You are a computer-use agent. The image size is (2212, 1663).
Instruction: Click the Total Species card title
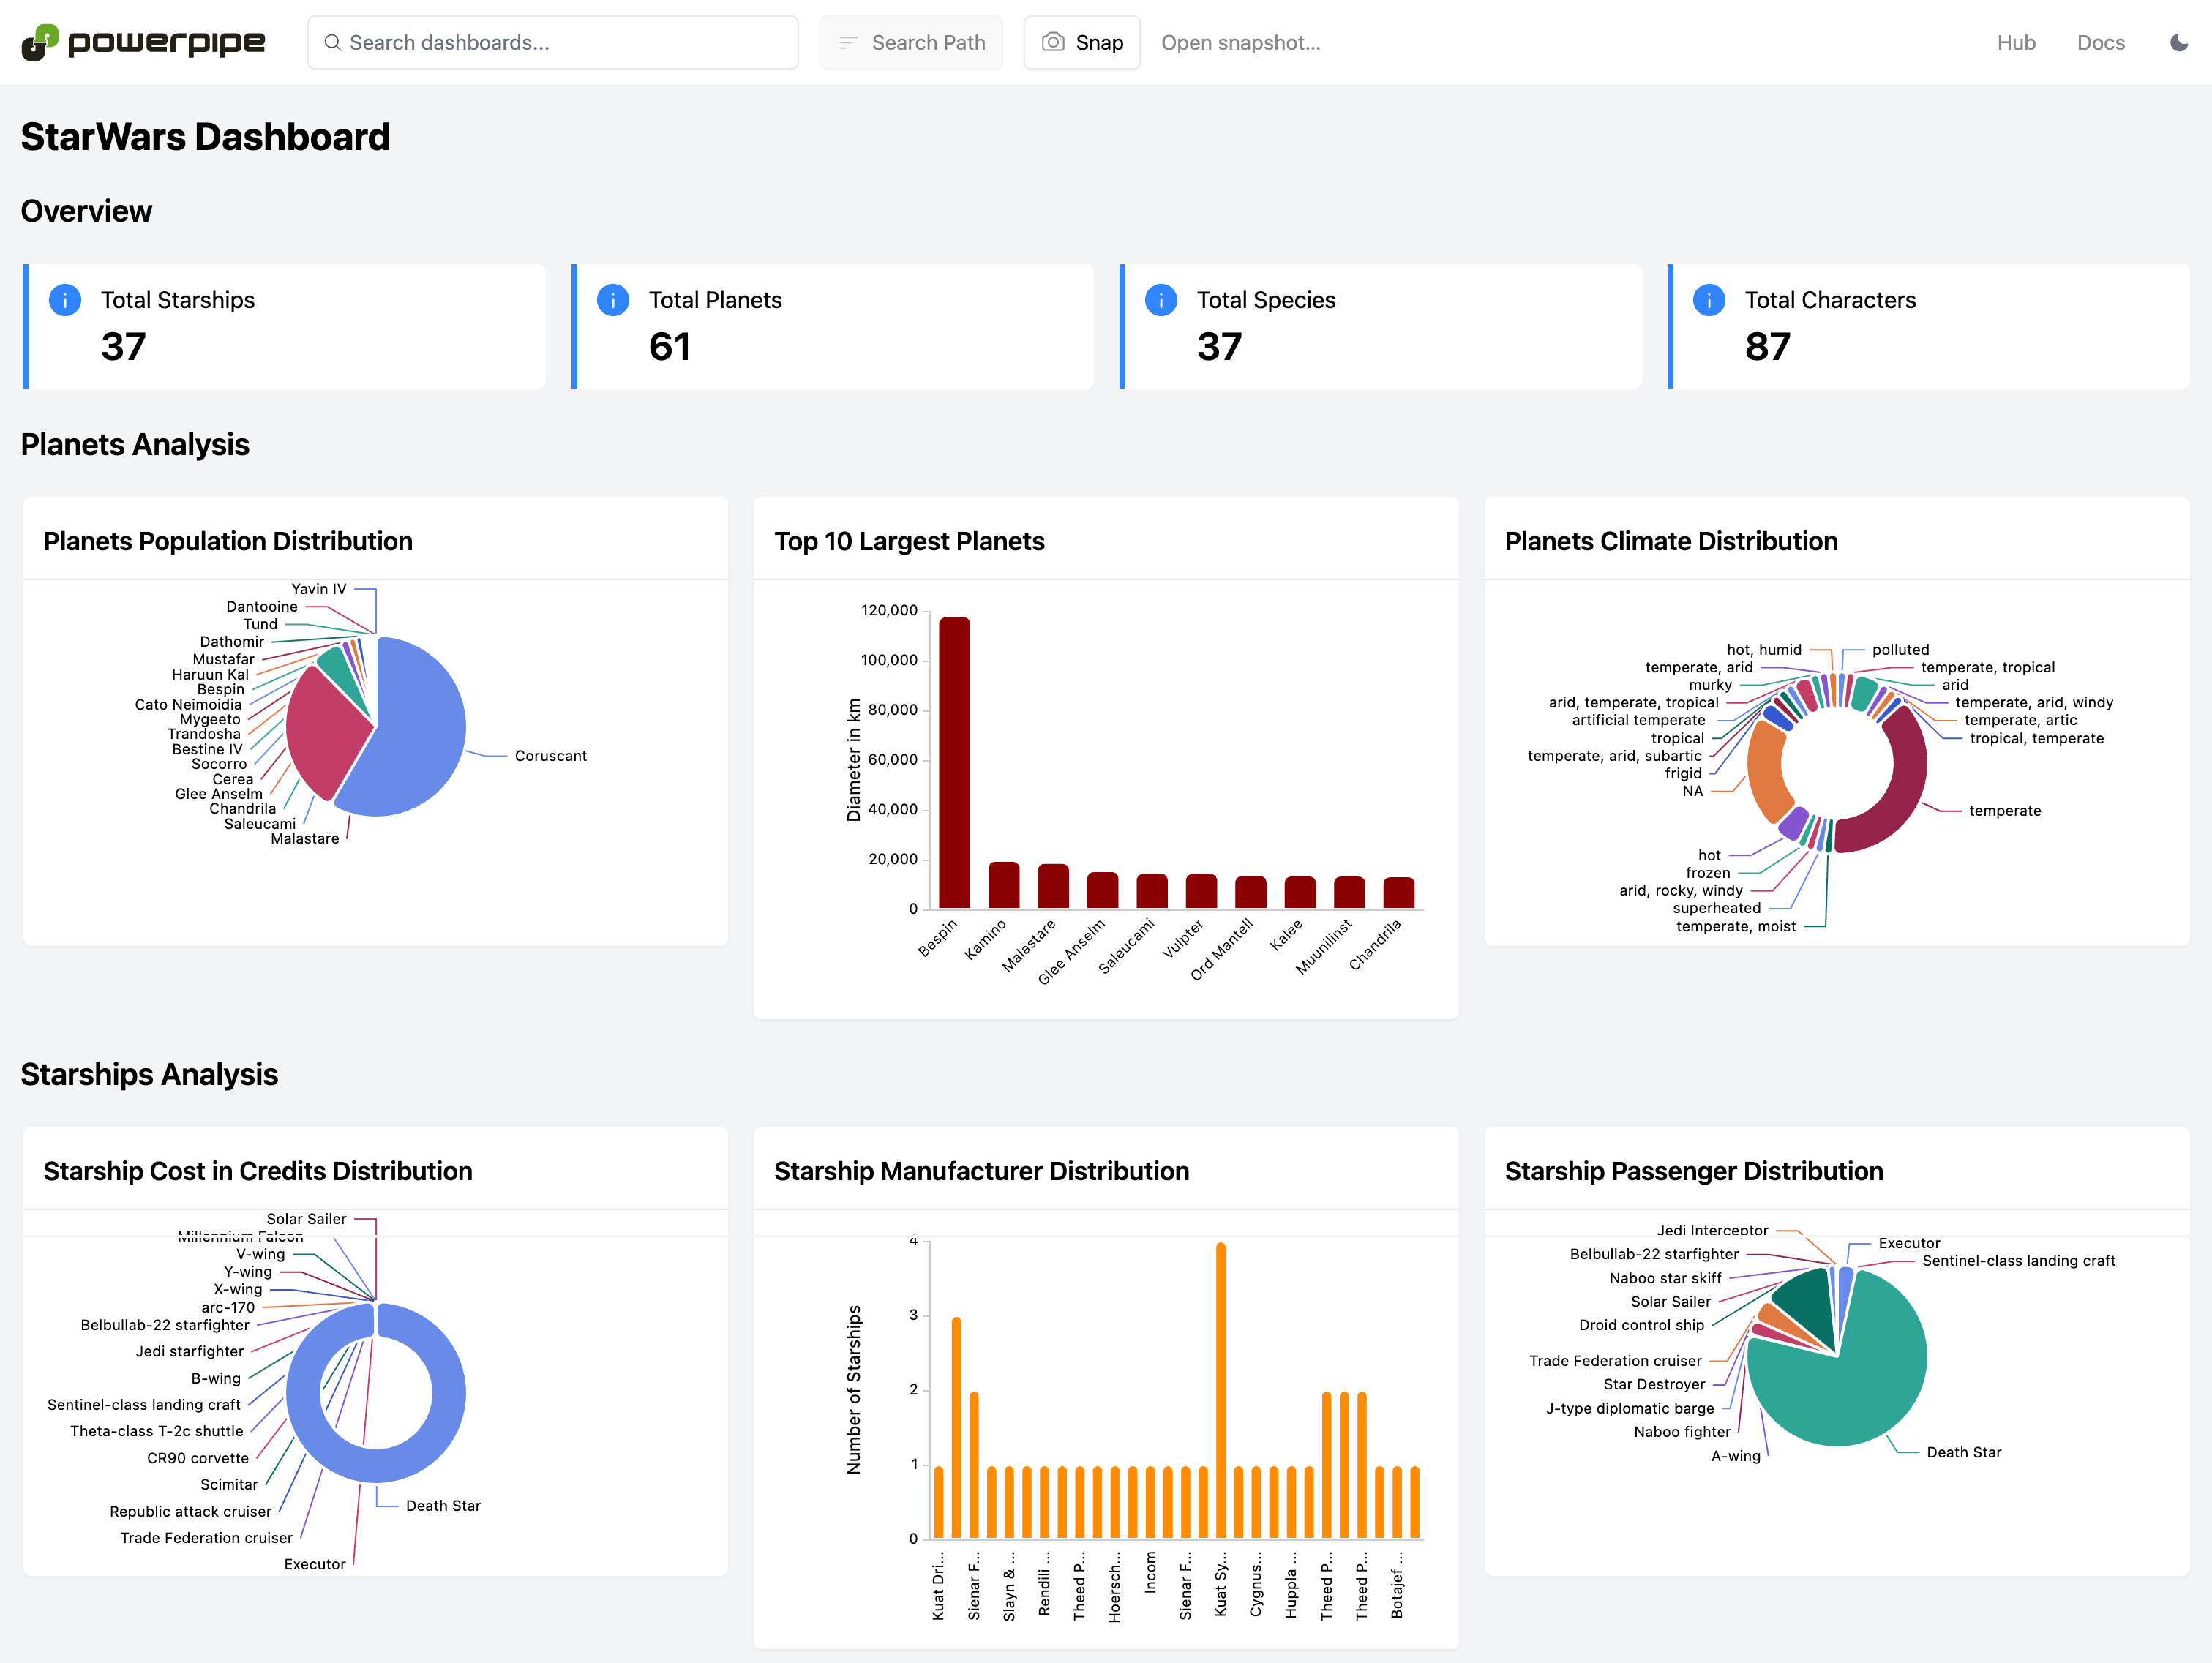1266,300
